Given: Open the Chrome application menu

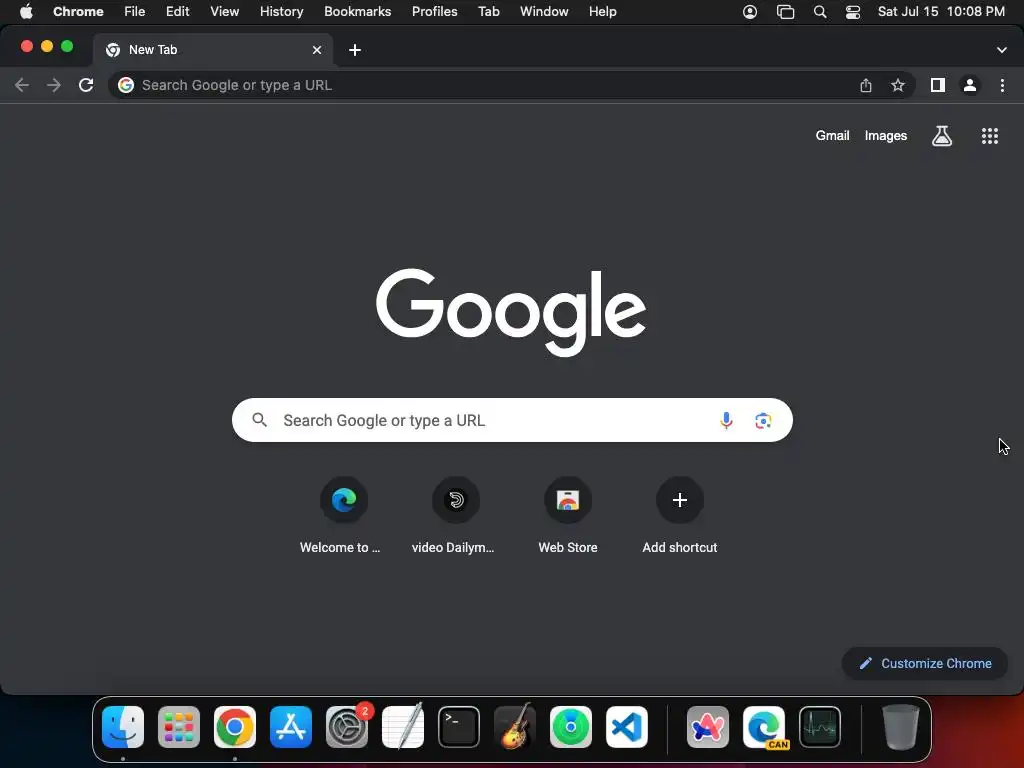Looking at the screenshot, I should tap(78, 12).
